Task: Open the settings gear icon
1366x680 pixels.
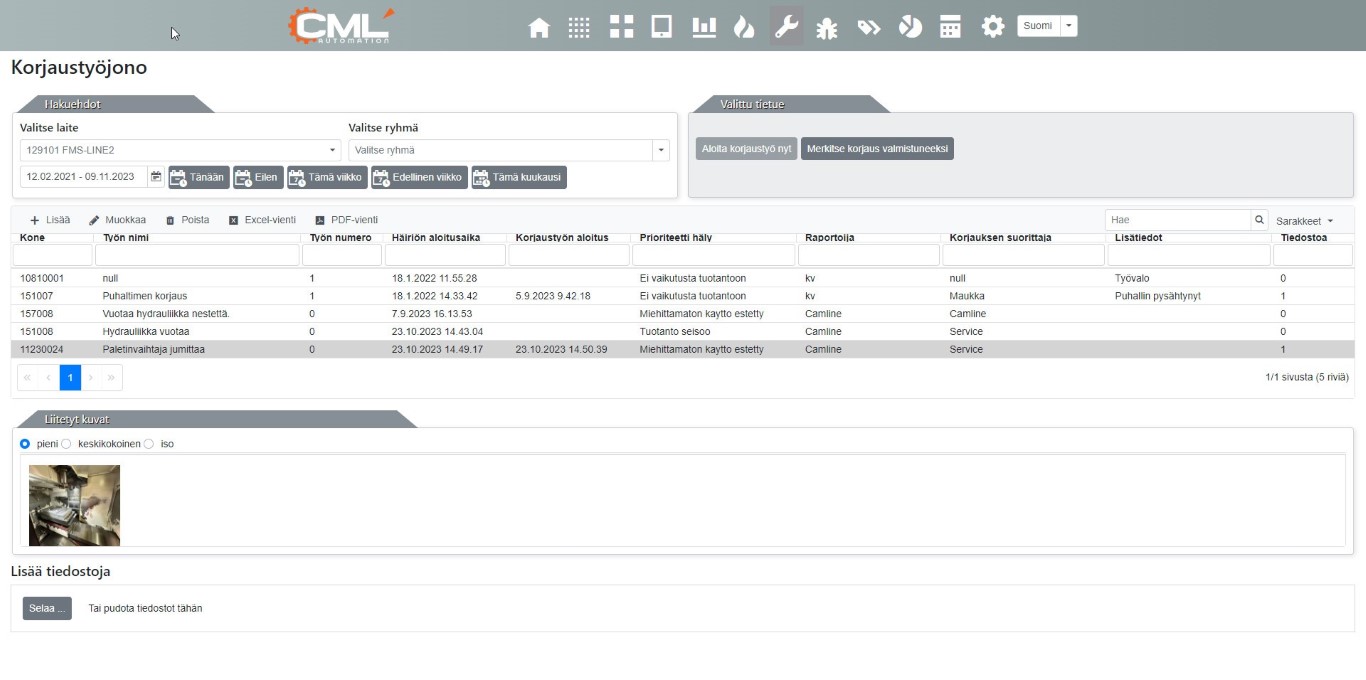Action: [x=992, y=27]
